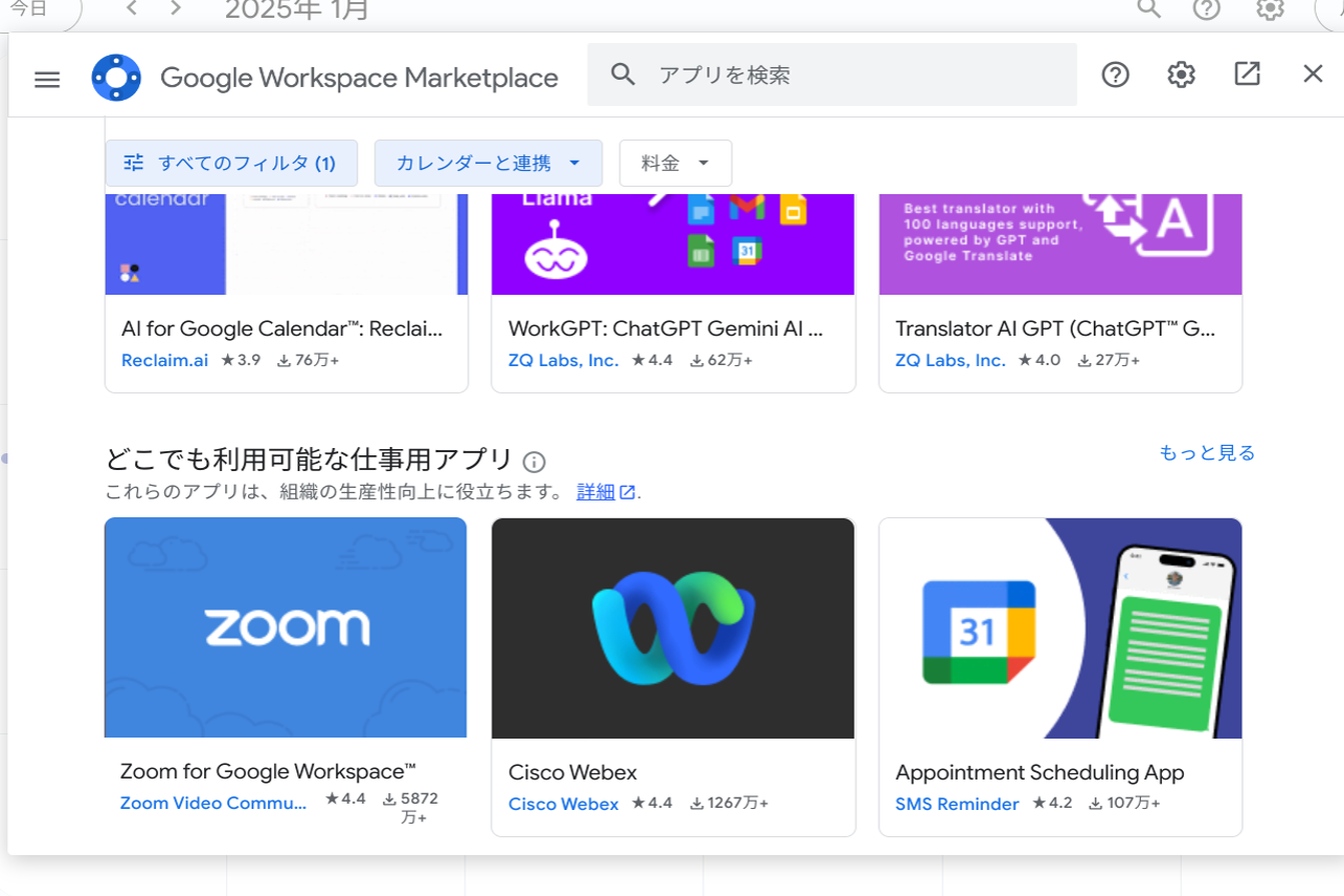Click the Marketplace help question mark icon

[1115, 75]
